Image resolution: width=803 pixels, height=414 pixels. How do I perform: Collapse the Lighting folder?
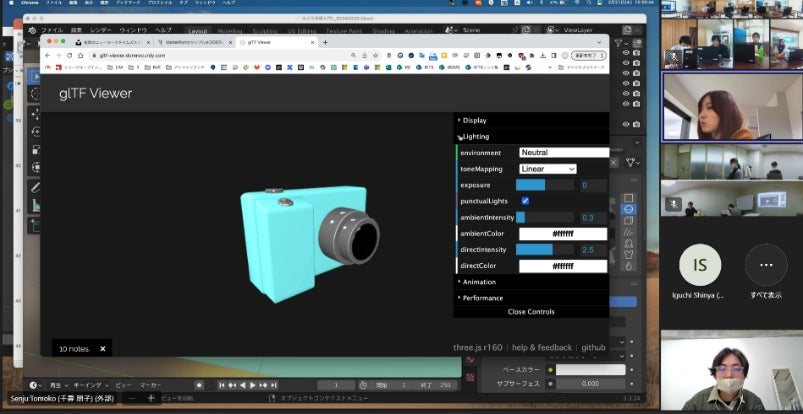pos(475,136)
